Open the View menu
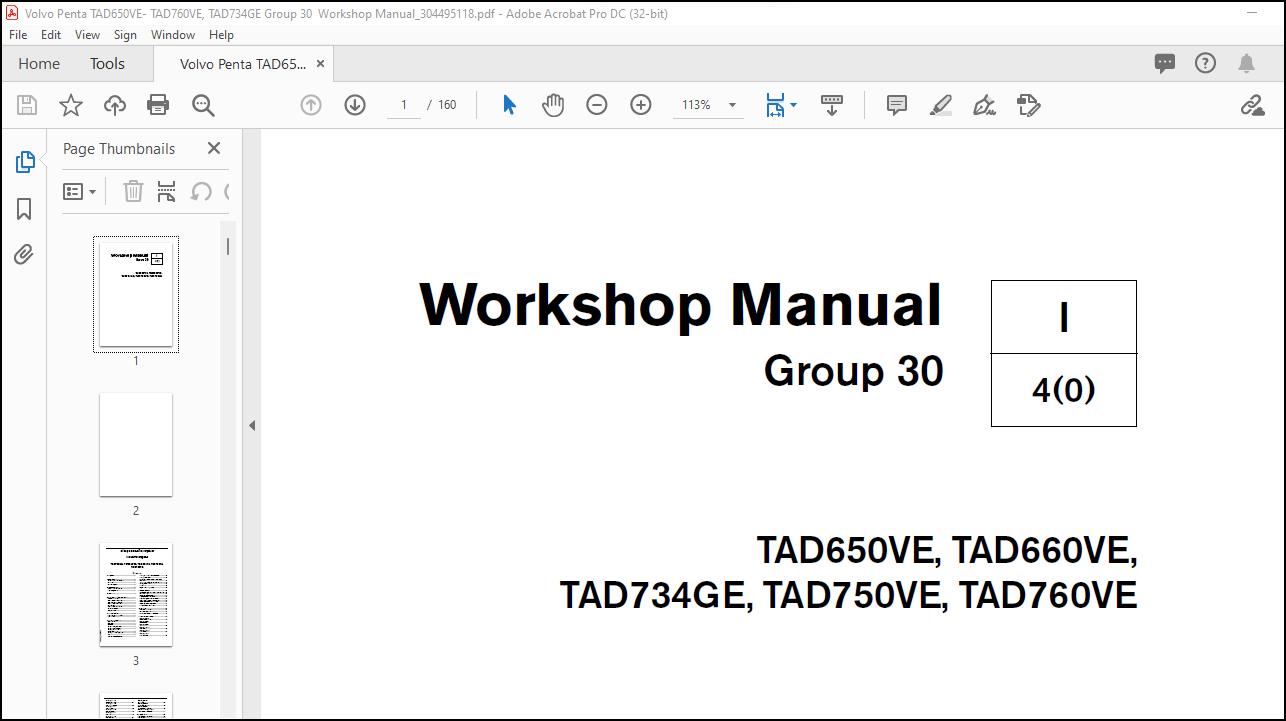 (88, 34)
